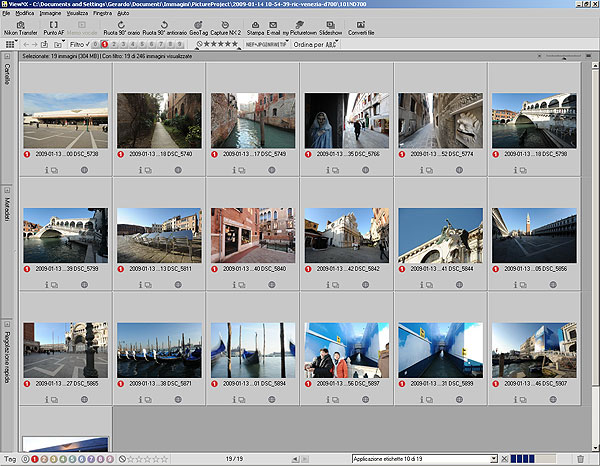The height and width of the screenshot is (466, 600).
Task: Apply Tag label 9 in bottom bar
Action: click(110, 459)
